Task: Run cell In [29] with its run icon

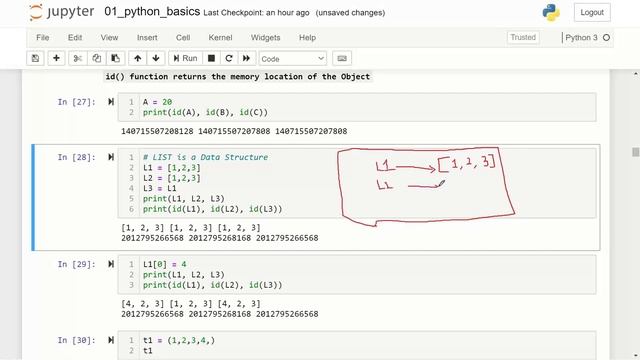Action: click(111, 264)
